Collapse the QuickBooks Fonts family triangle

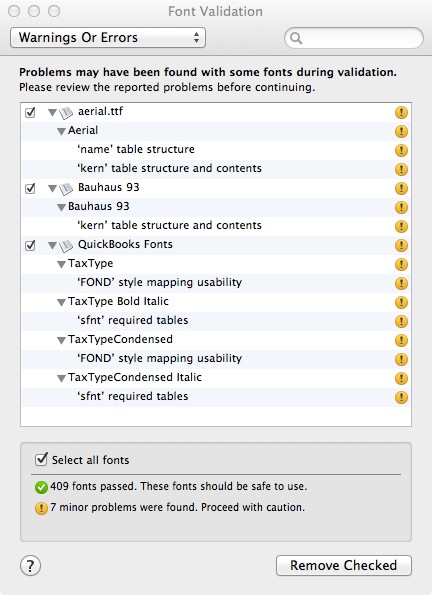tap(52, 246)
